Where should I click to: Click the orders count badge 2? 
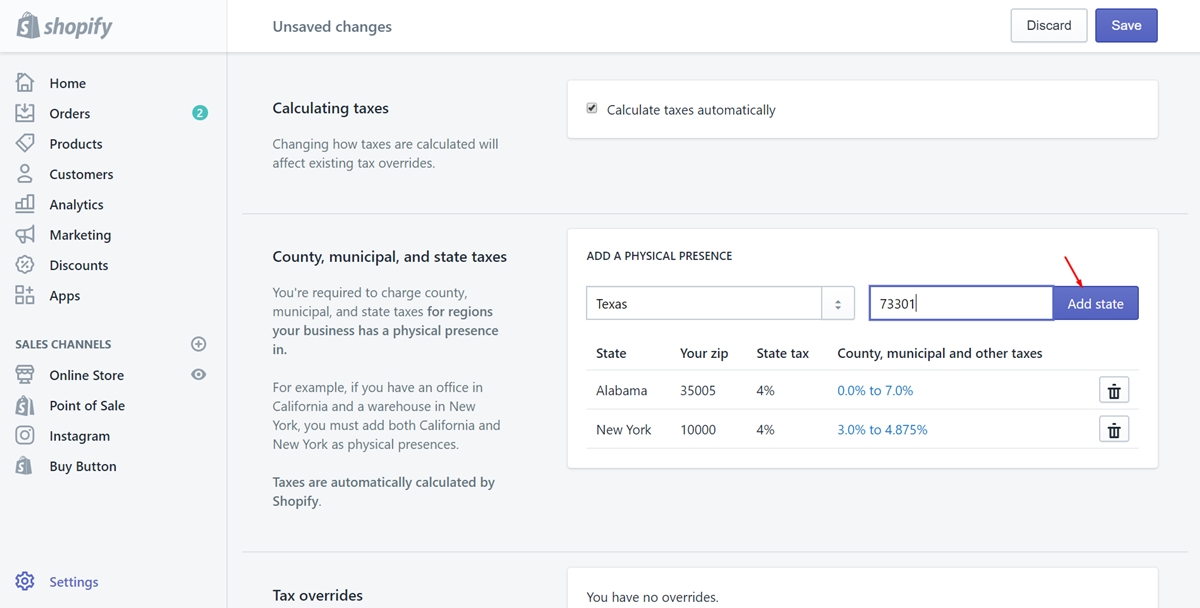coord(200,113)
